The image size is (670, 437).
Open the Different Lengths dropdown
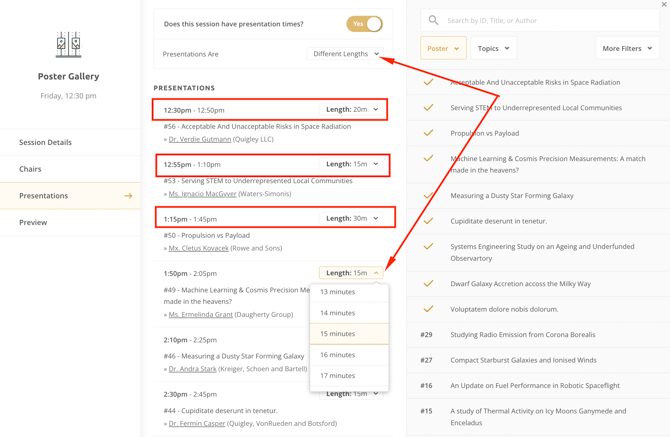[345, 54]
